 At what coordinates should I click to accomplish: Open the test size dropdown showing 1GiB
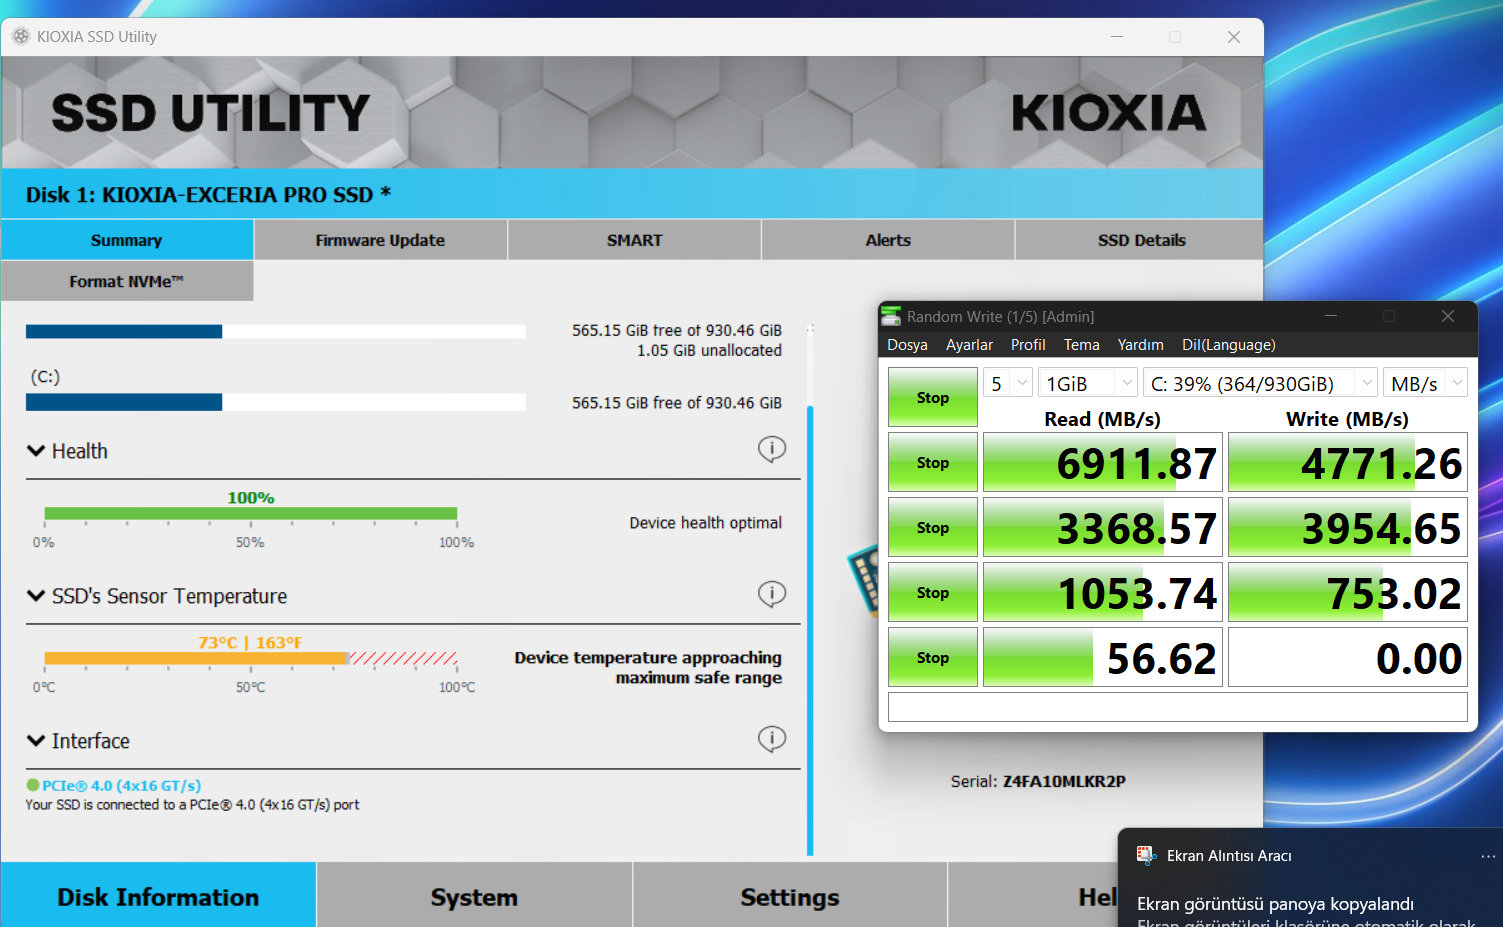(1089, 383)
